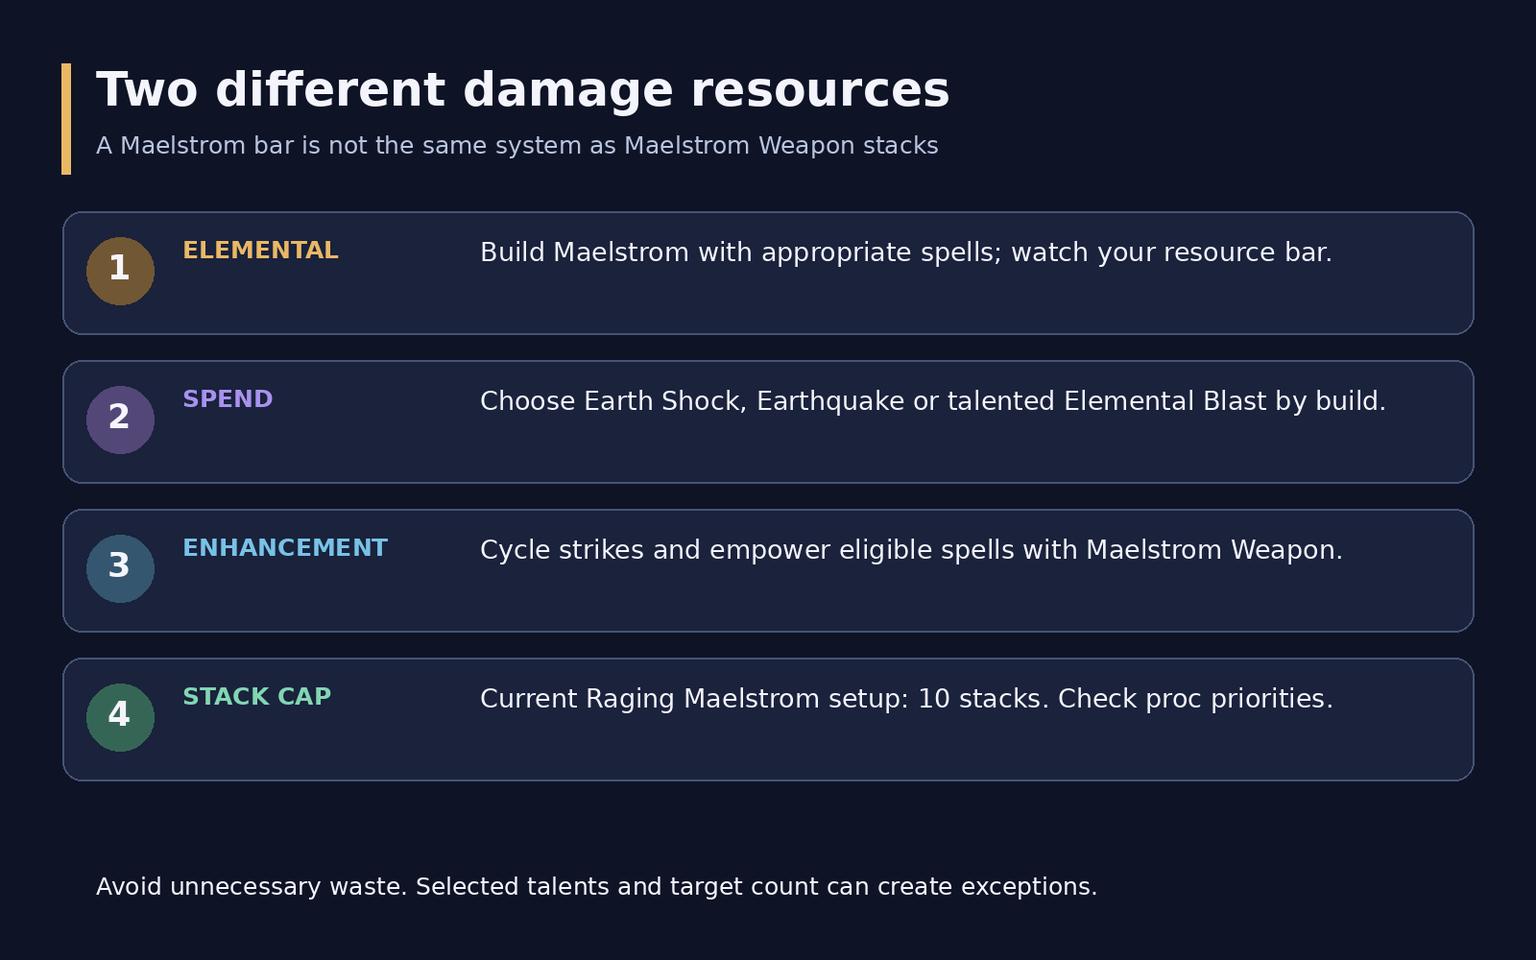Click the 'Avoid unnecessary waste' footer note
This screenshot has height=960, width=1536.
596,887
